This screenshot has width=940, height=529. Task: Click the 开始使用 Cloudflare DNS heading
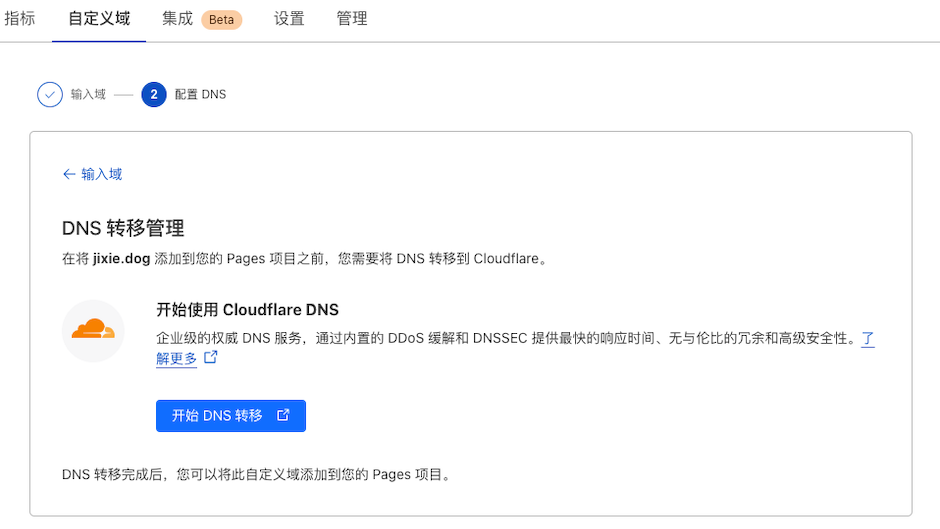coord(248,309)
